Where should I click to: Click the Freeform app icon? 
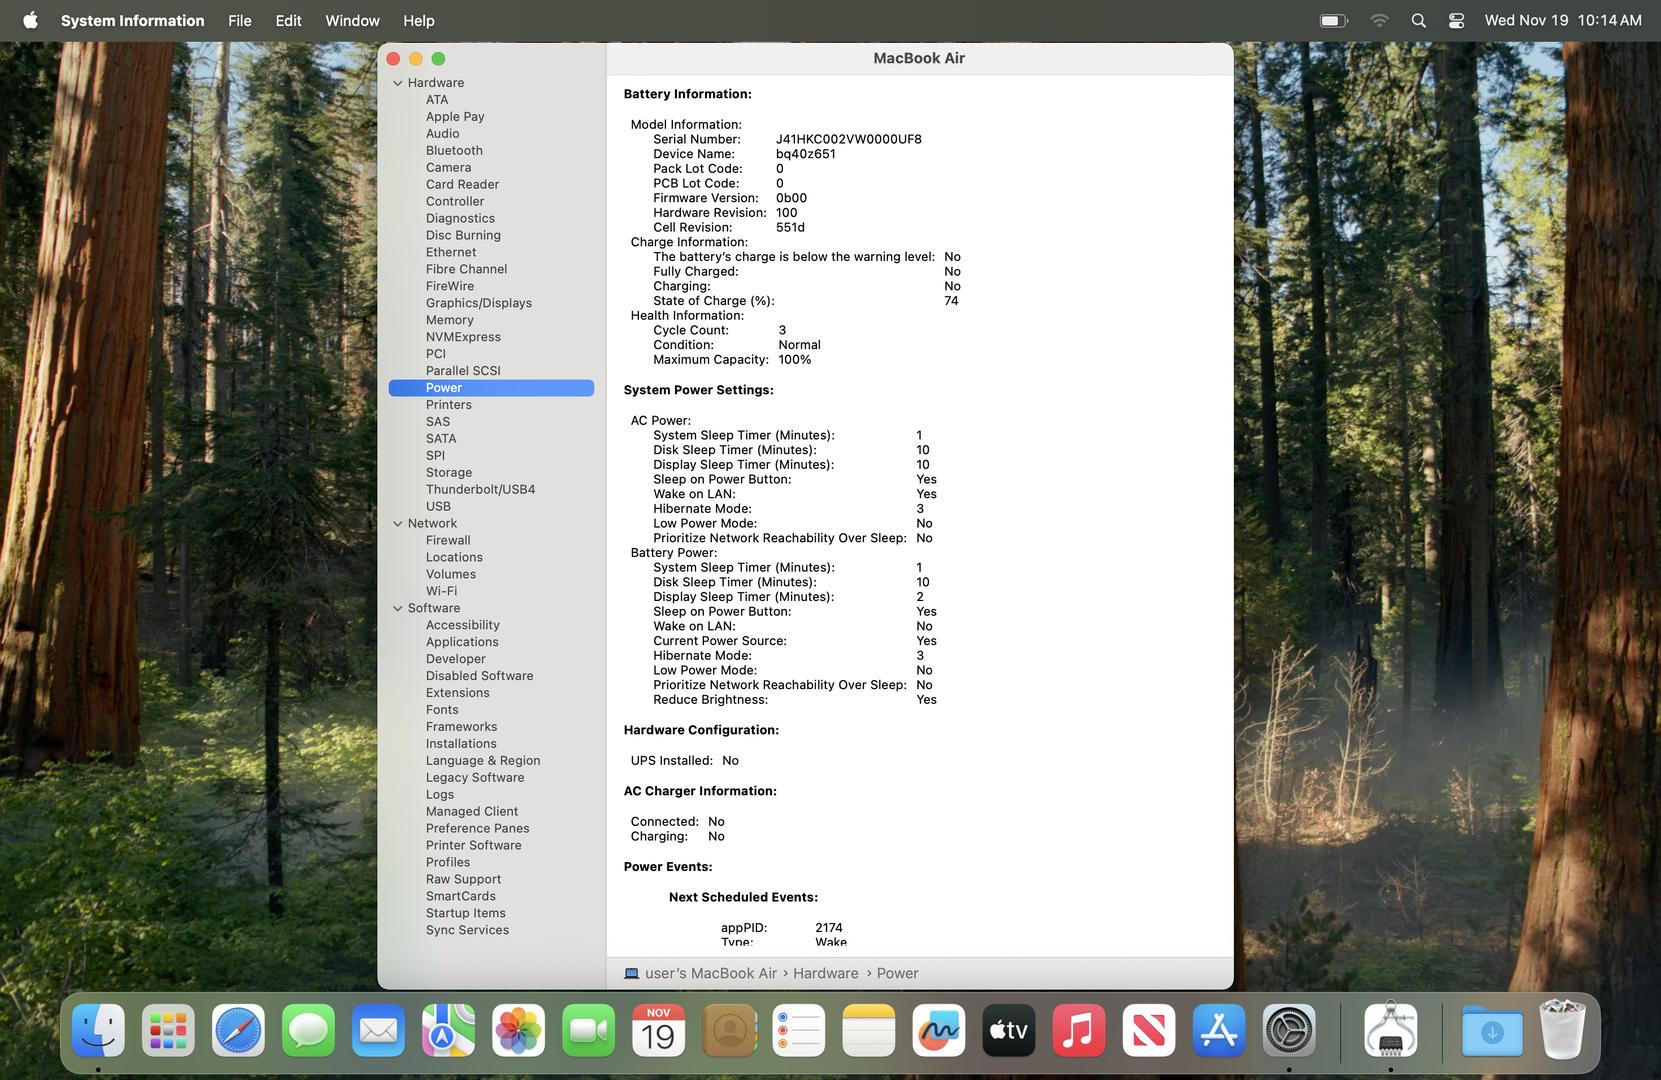click(938, 1031)
